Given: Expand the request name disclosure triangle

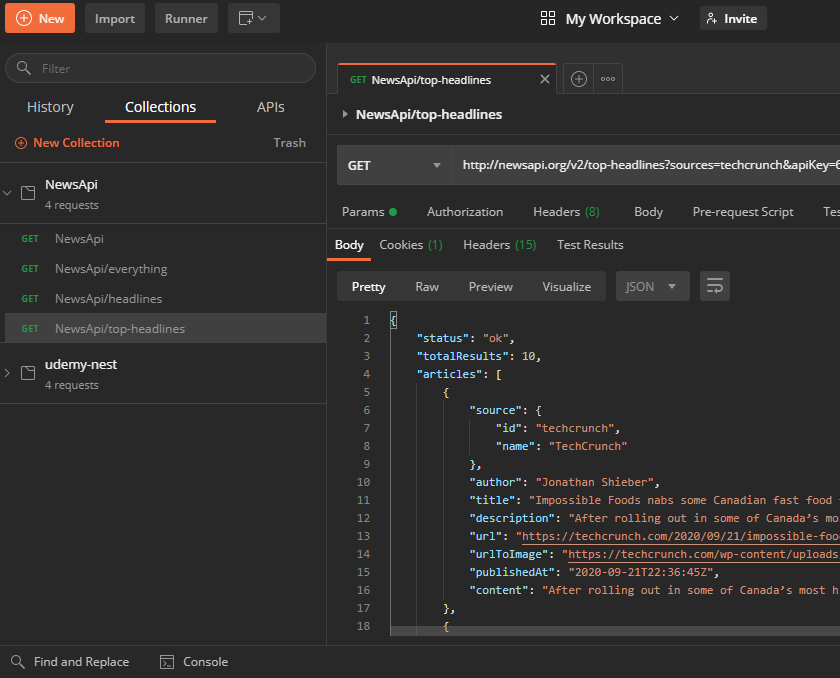Looking at the screenshot, I should coord(345,114).
